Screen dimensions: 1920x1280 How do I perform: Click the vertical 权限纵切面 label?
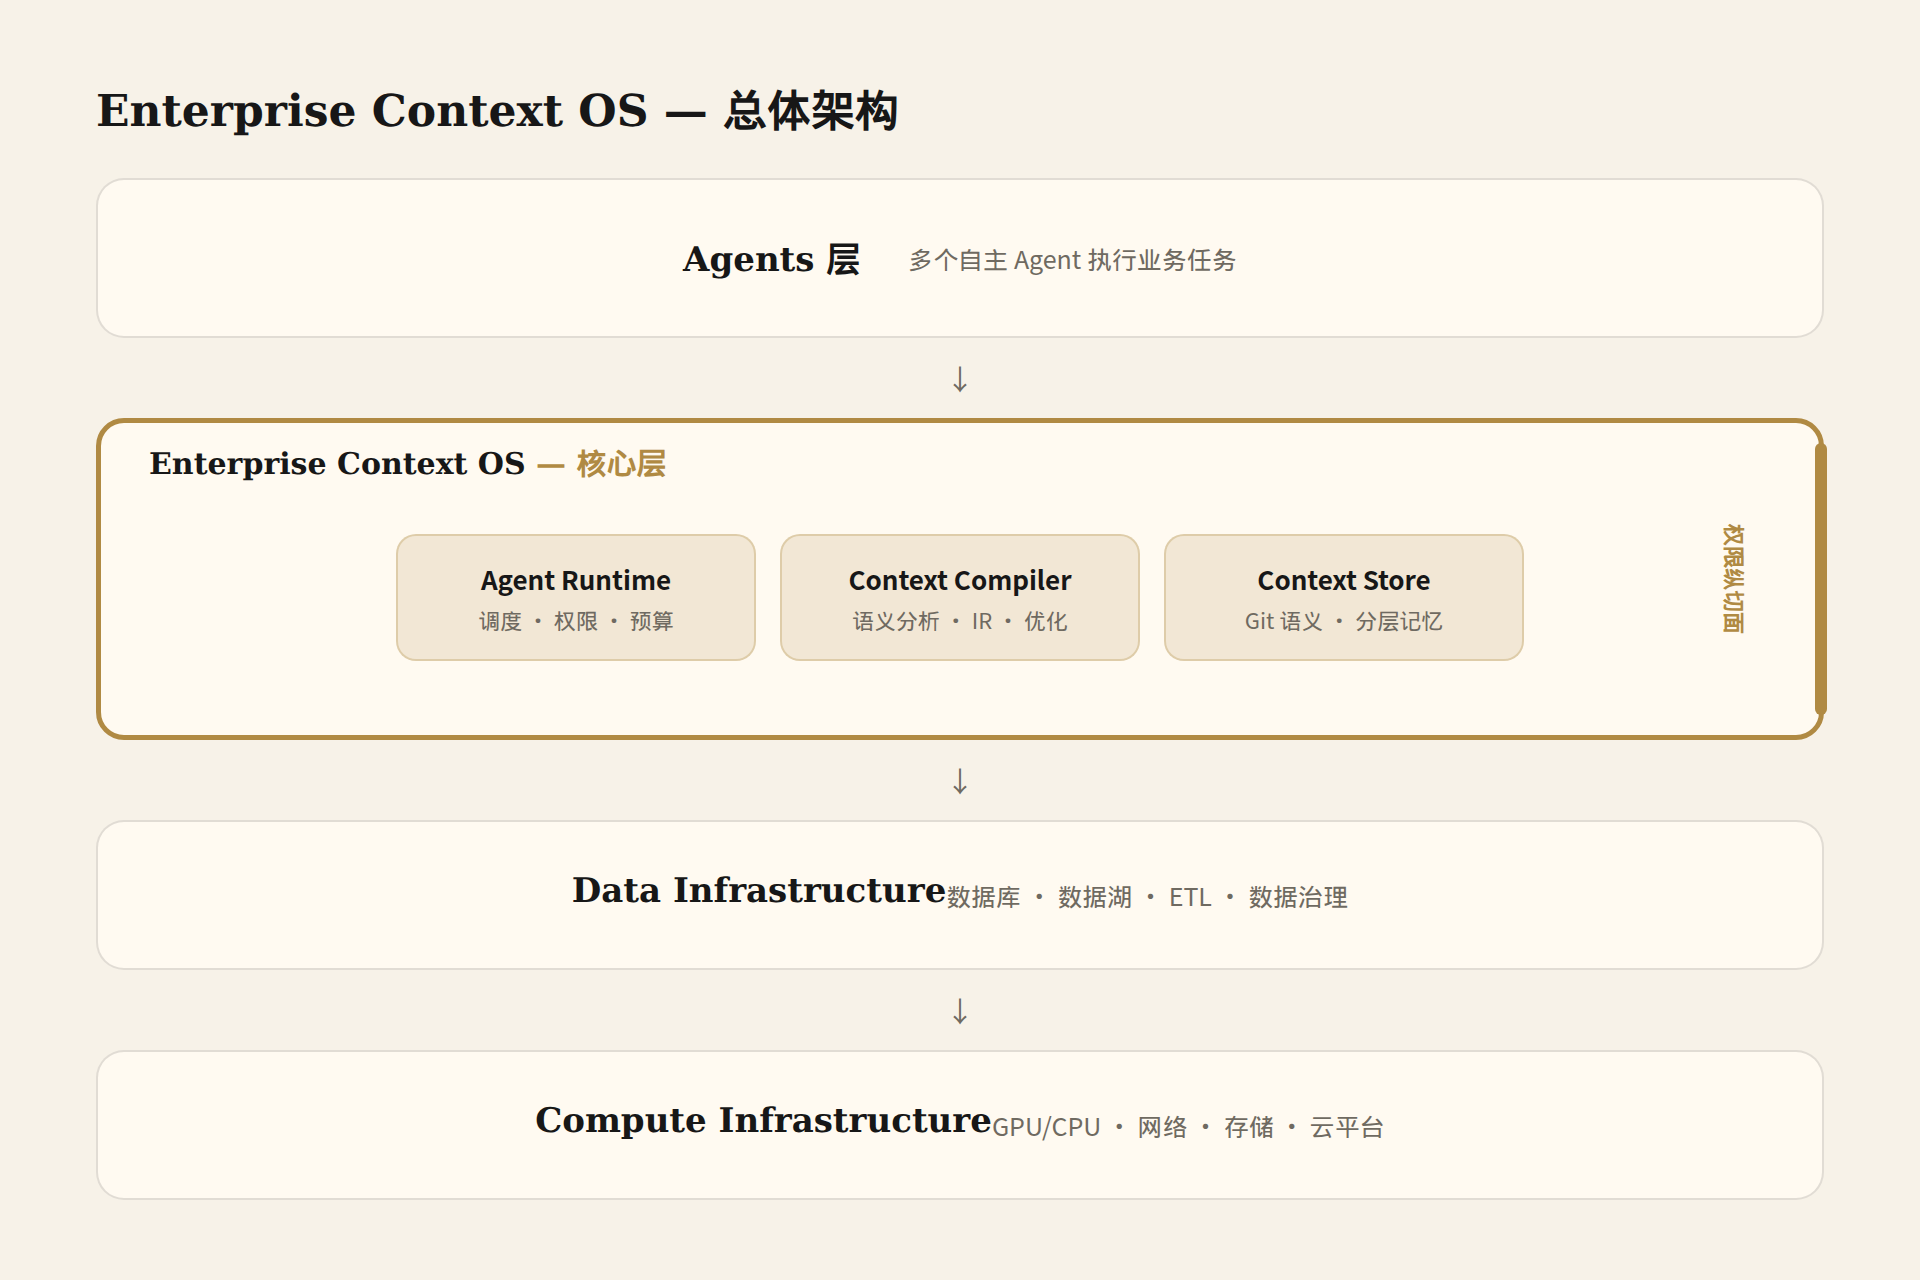(x=1733, y=578)
